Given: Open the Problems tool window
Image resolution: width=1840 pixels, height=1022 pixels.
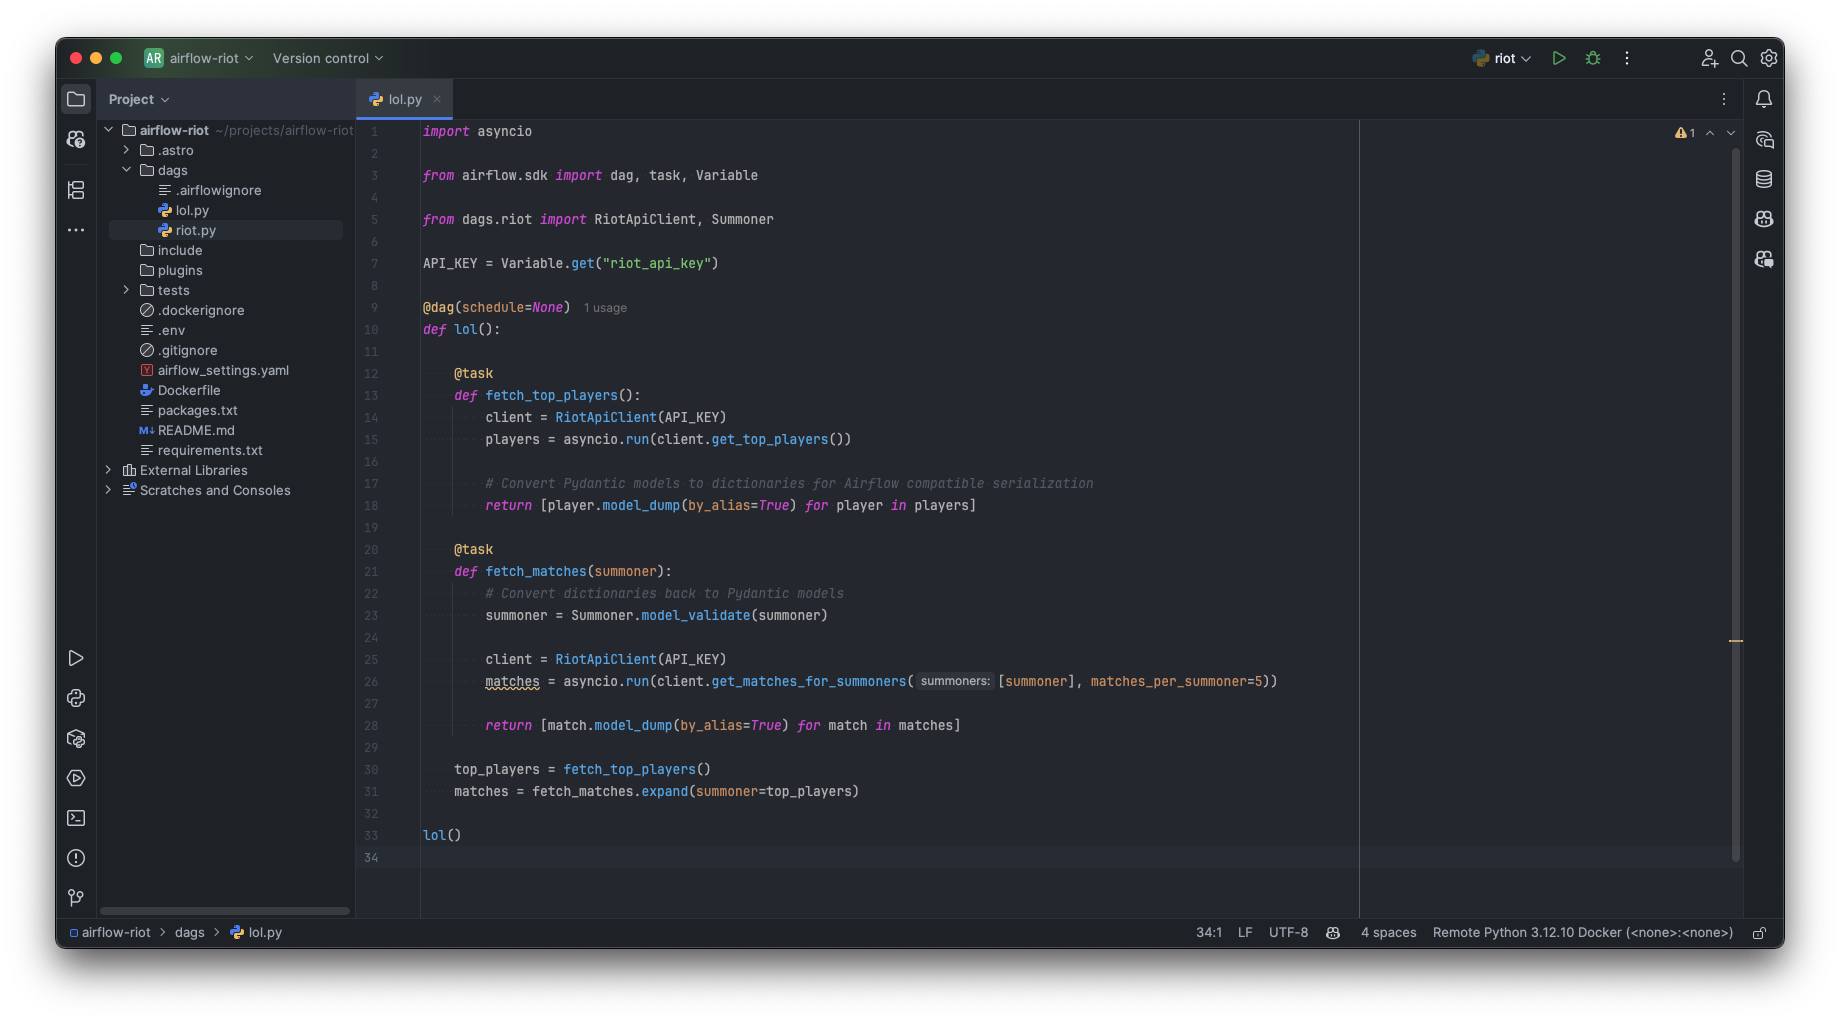Looking at the screenshot, I should click(76, 858).
